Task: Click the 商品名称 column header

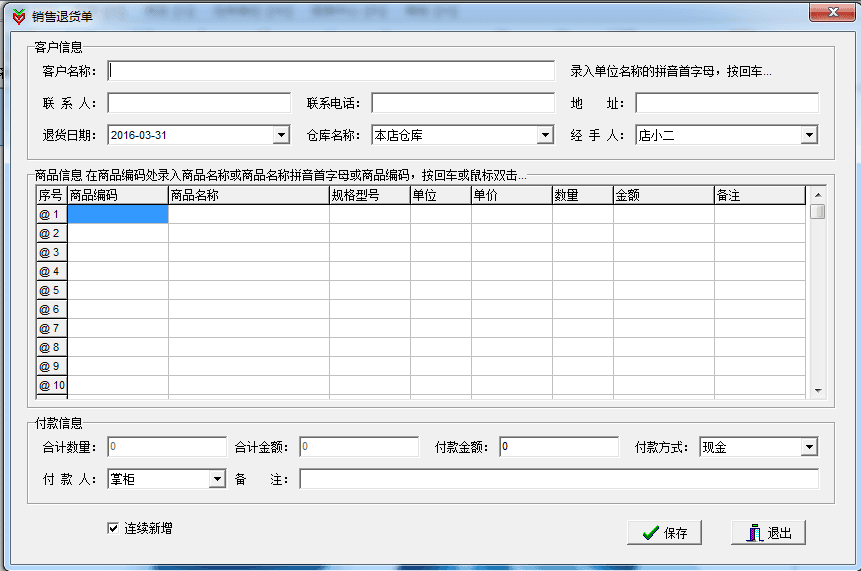Action: coord(248,196)
